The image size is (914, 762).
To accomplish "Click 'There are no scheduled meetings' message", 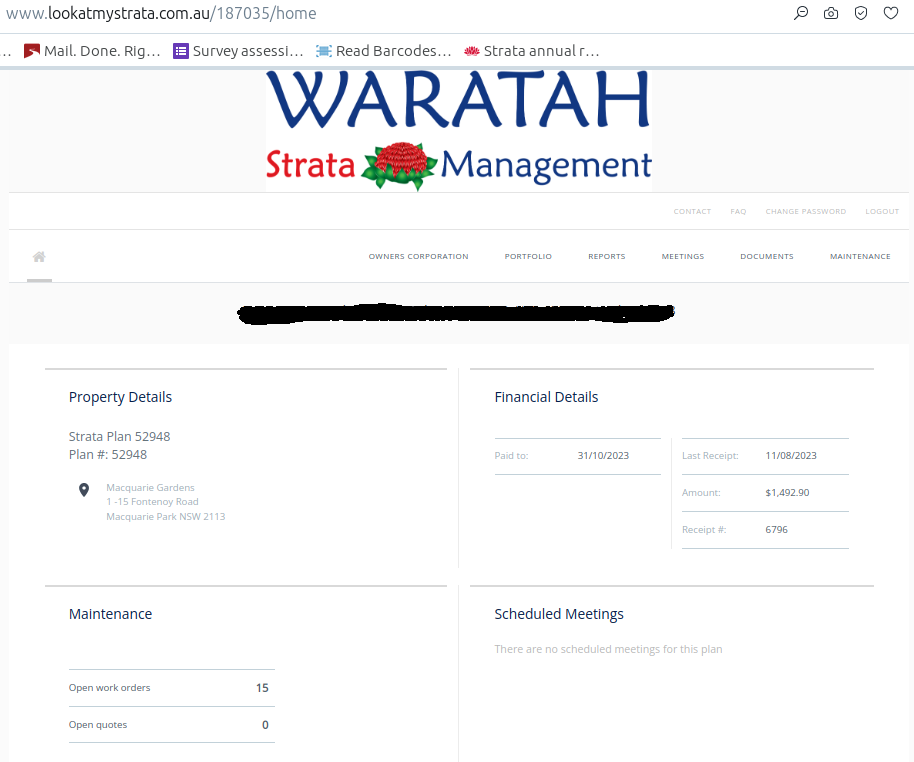I will pyautogui.click(x=608, y=649).
